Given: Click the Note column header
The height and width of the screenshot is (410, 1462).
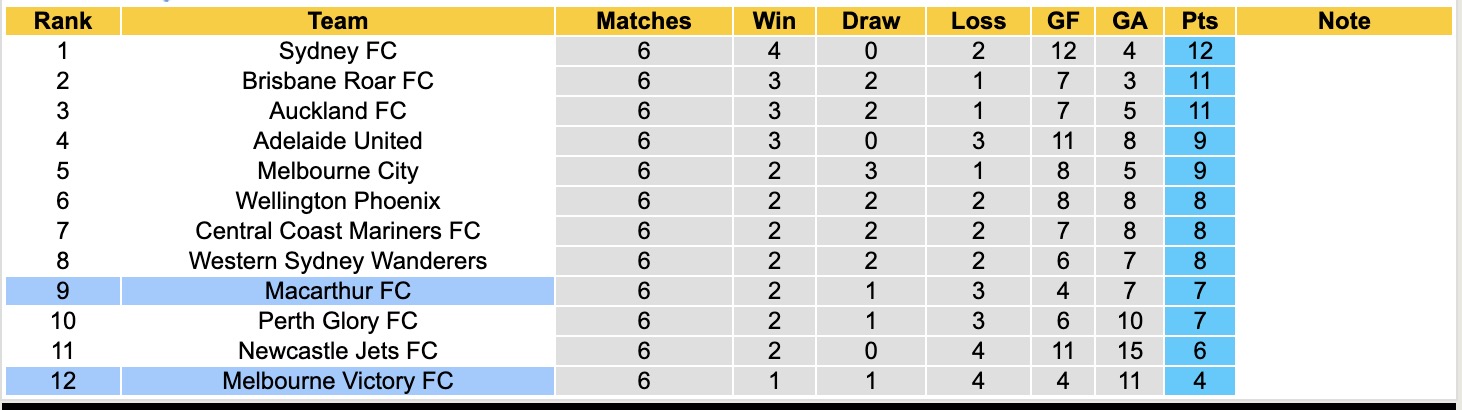Looking at the screenshot, I should [x=1344, y=21].
